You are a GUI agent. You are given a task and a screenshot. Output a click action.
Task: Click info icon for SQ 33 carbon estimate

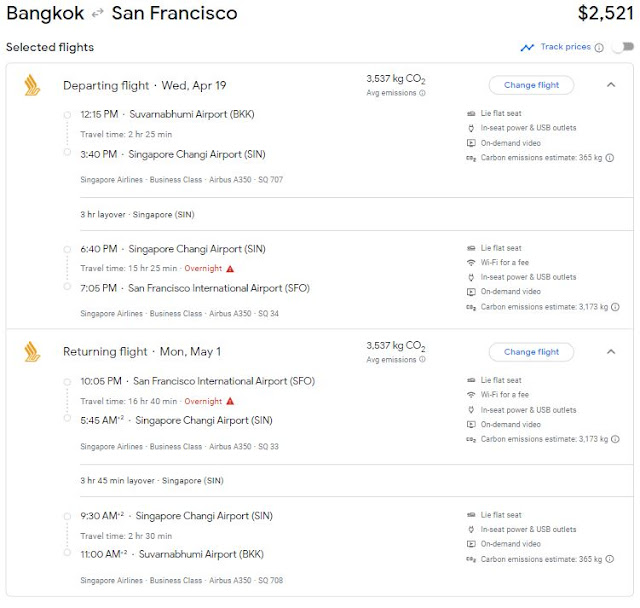(615, 439)
